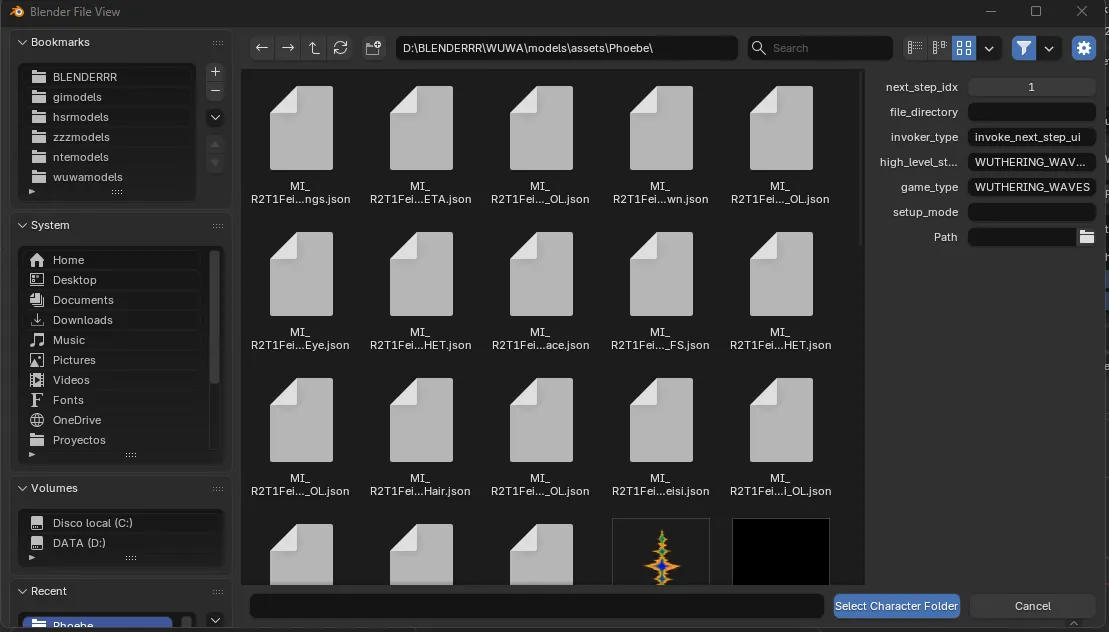Click the Search field
The image size is (1109, 632).
click(x=820, y=48)
